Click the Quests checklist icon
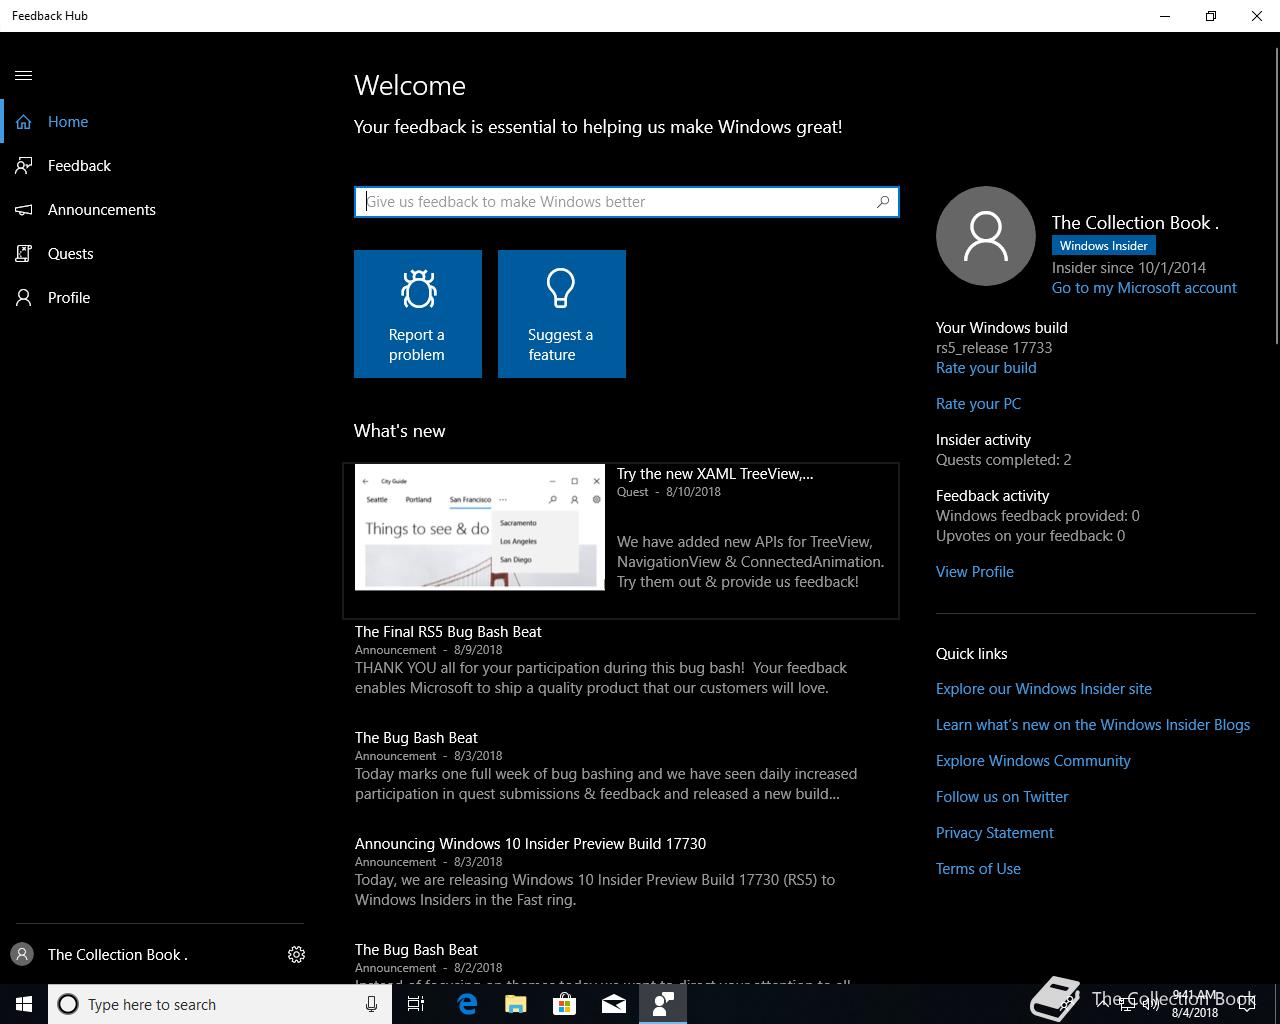 (24, 254)
